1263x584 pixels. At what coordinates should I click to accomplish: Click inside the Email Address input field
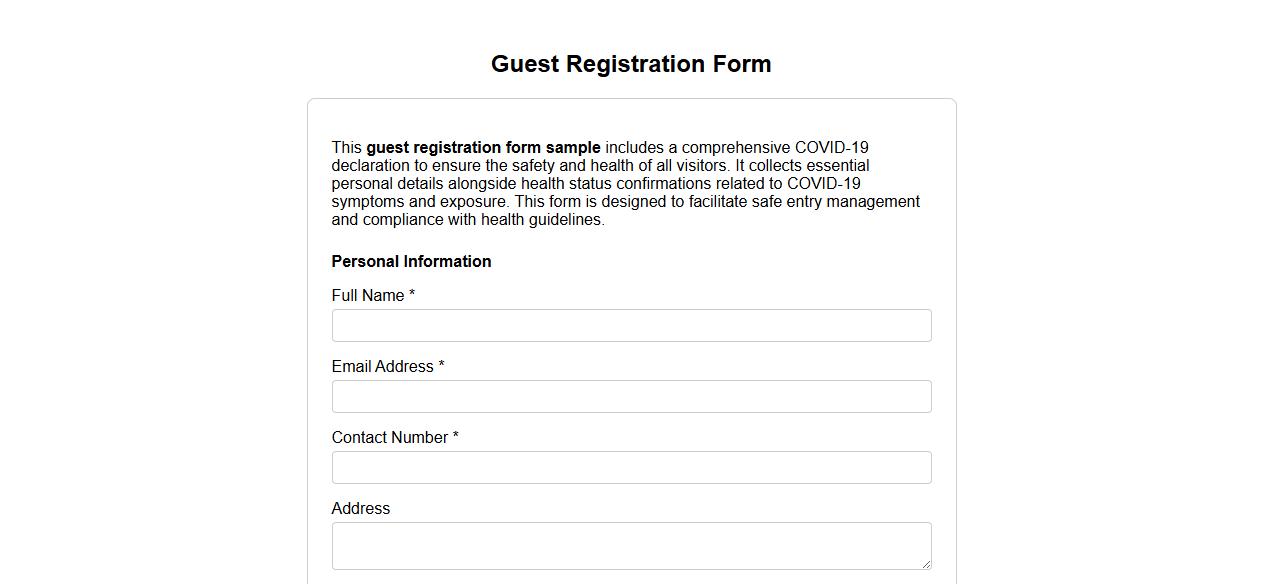630,396
